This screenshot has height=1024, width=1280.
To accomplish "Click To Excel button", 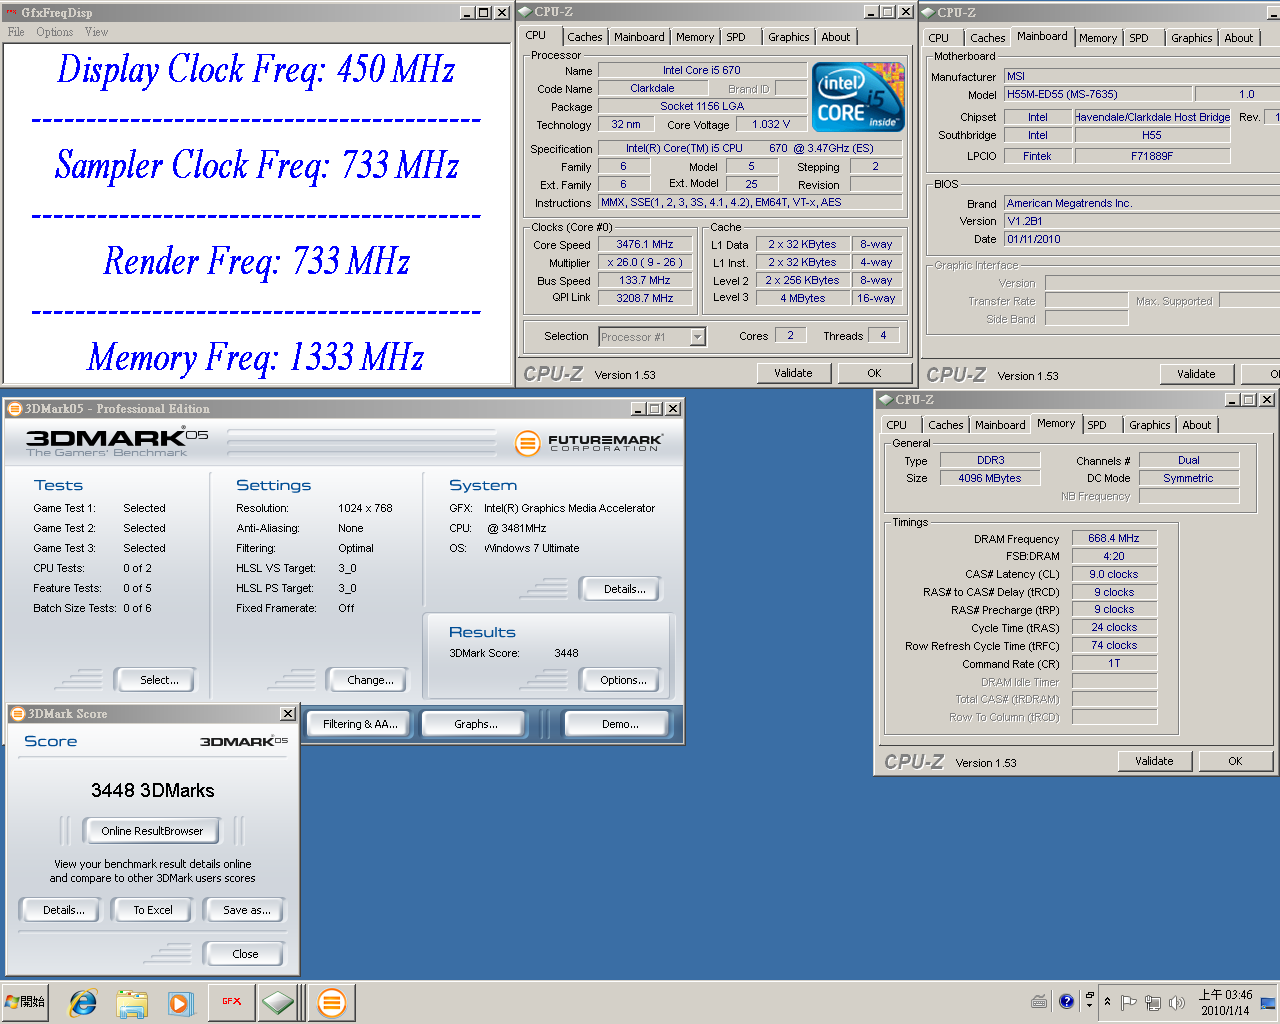I will click(x=153, y=910).
